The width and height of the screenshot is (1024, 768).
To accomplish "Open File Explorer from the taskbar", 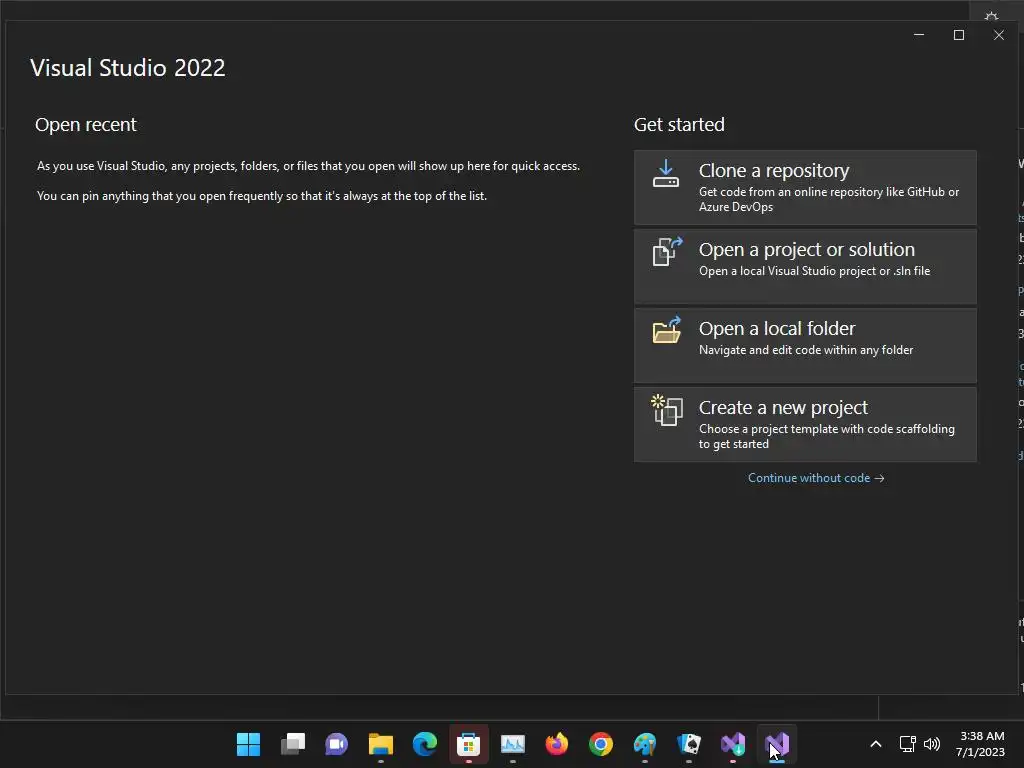I will [381, 744].
